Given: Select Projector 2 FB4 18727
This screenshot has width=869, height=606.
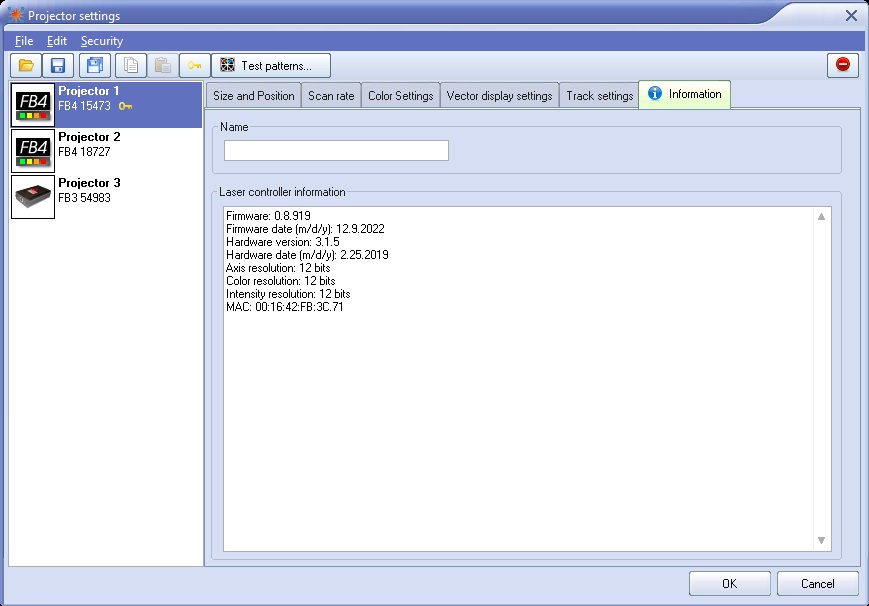Looking at the screenshot, I should 105,150.
